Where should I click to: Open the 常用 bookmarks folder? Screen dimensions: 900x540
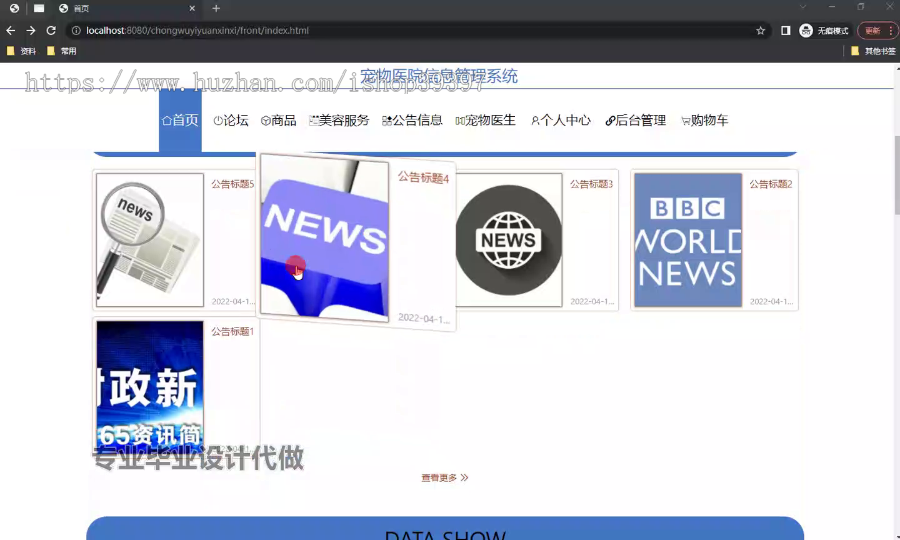(61, 51)
